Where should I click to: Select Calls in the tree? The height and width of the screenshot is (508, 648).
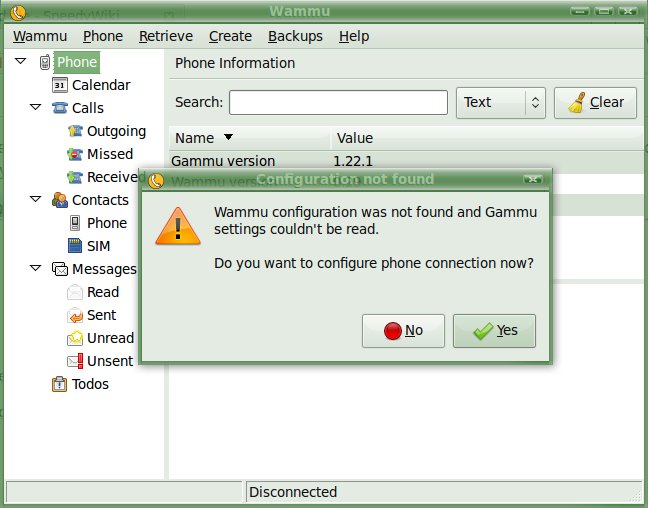coord(88,108)
